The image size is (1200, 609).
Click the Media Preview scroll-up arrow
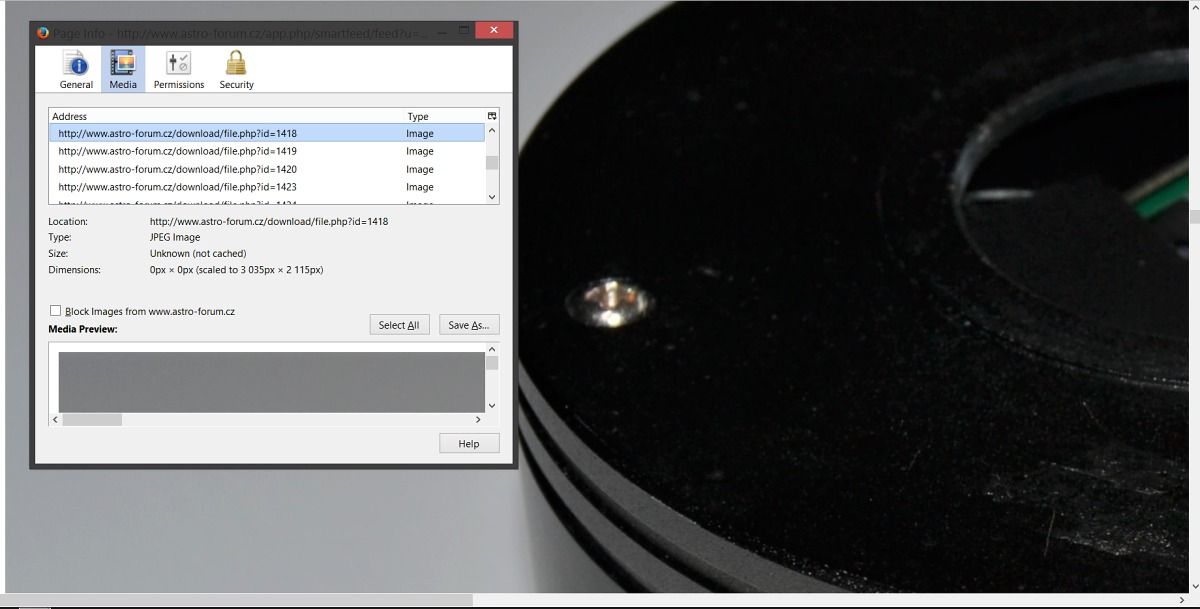(491, 349)
